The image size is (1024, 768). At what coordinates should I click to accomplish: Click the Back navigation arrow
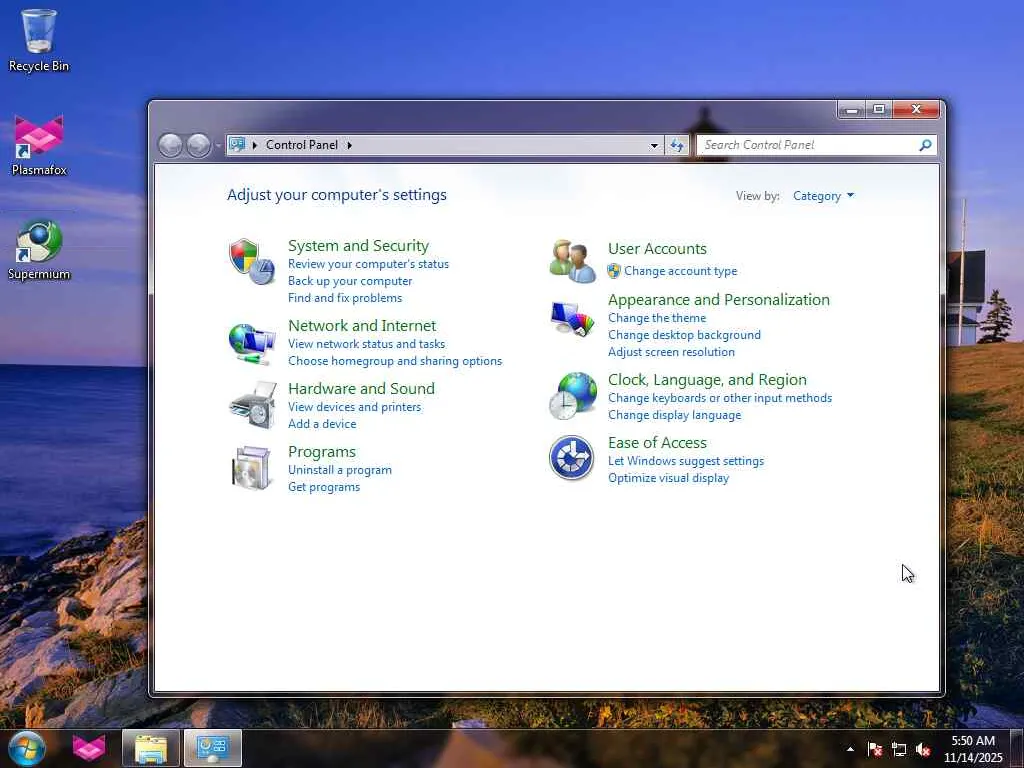click(170, 145)
